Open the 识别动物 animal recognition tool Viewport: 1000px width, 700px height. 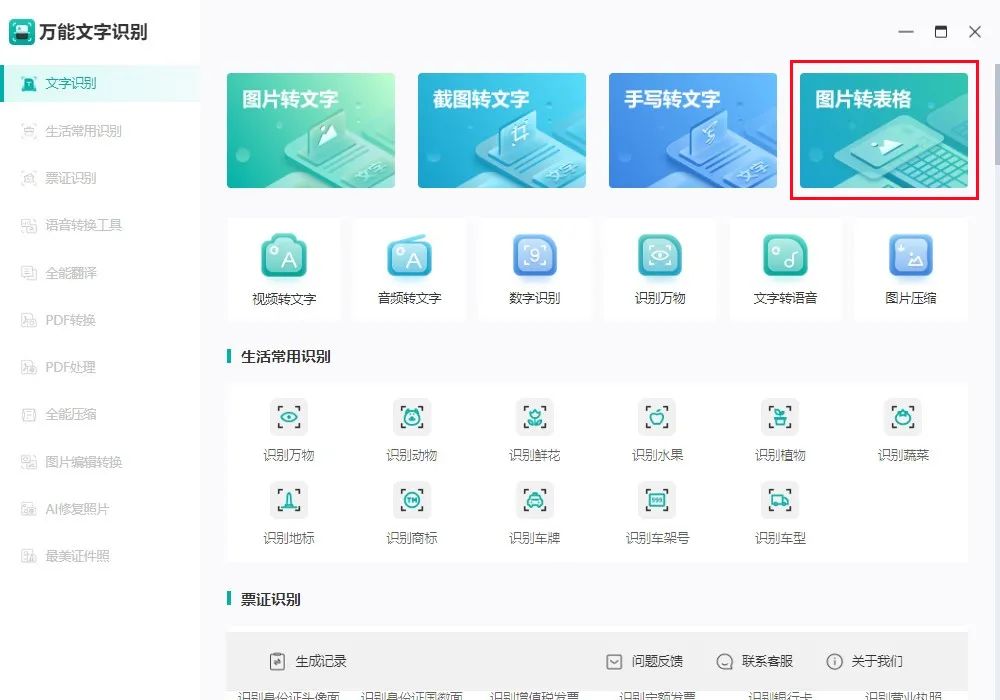coord(411,425)
